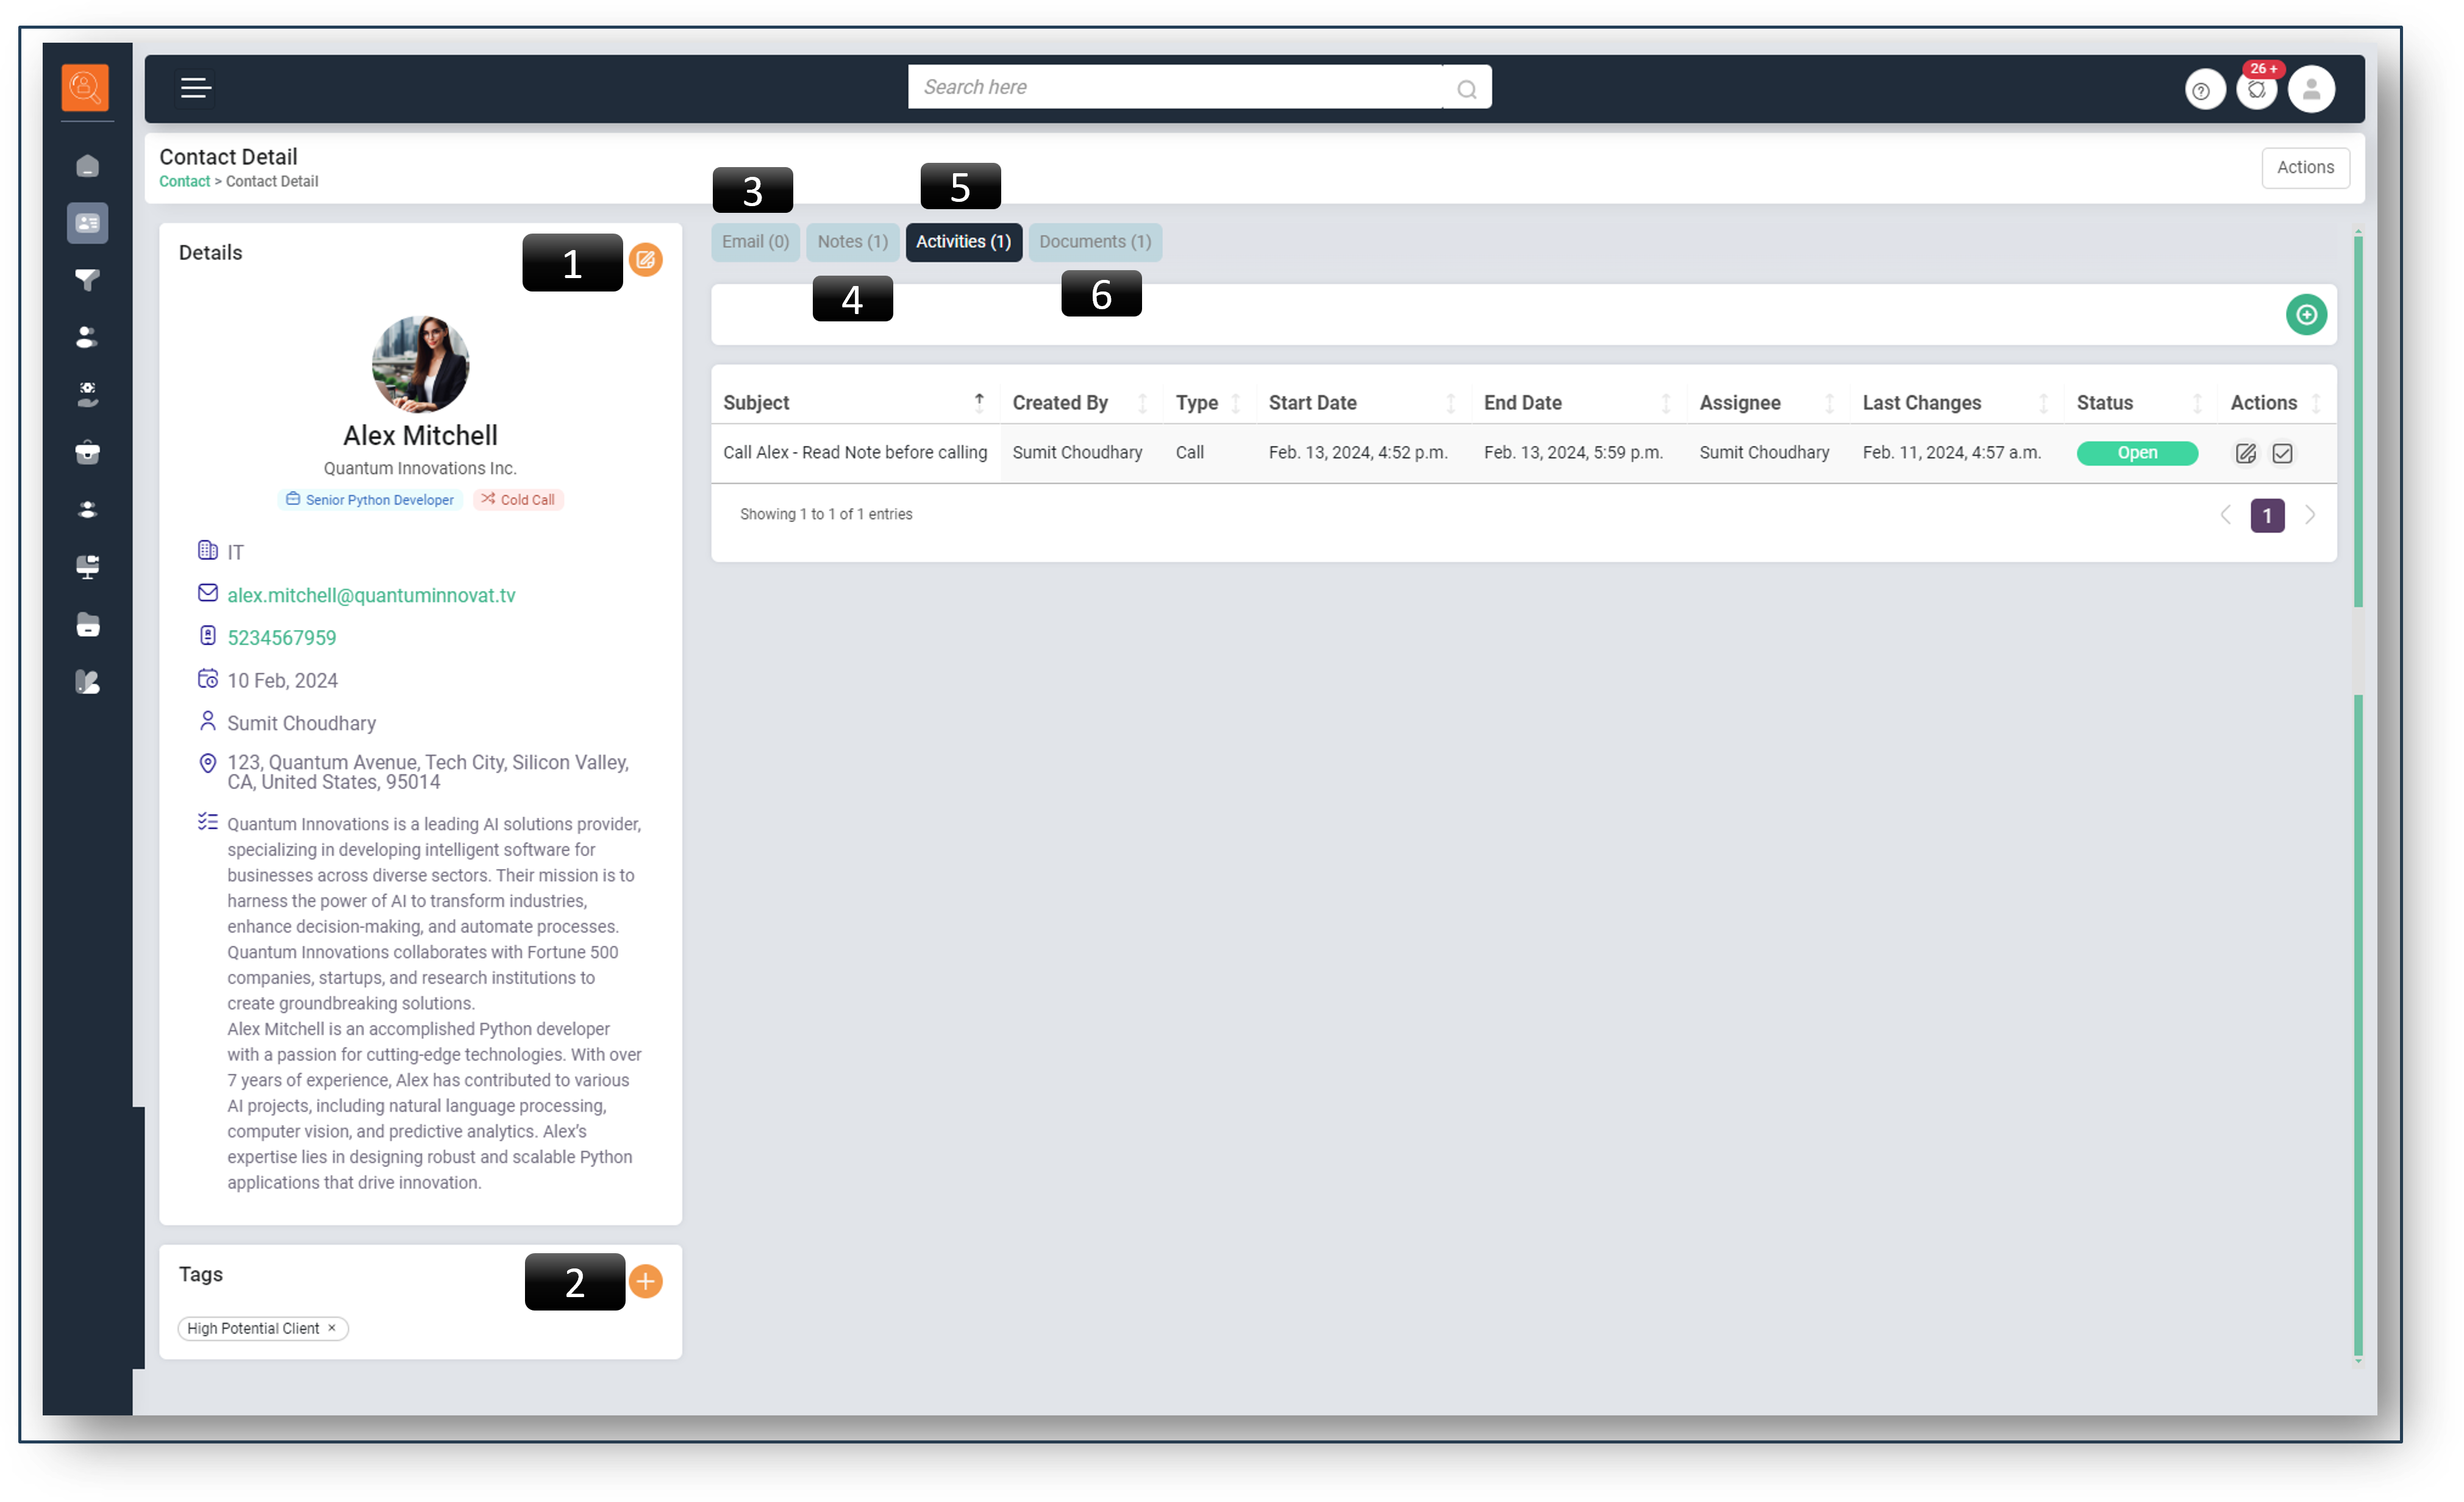Toggle the hamburger menu in top bar
Screen dimensions: 2464x1502
pos(195,88)
